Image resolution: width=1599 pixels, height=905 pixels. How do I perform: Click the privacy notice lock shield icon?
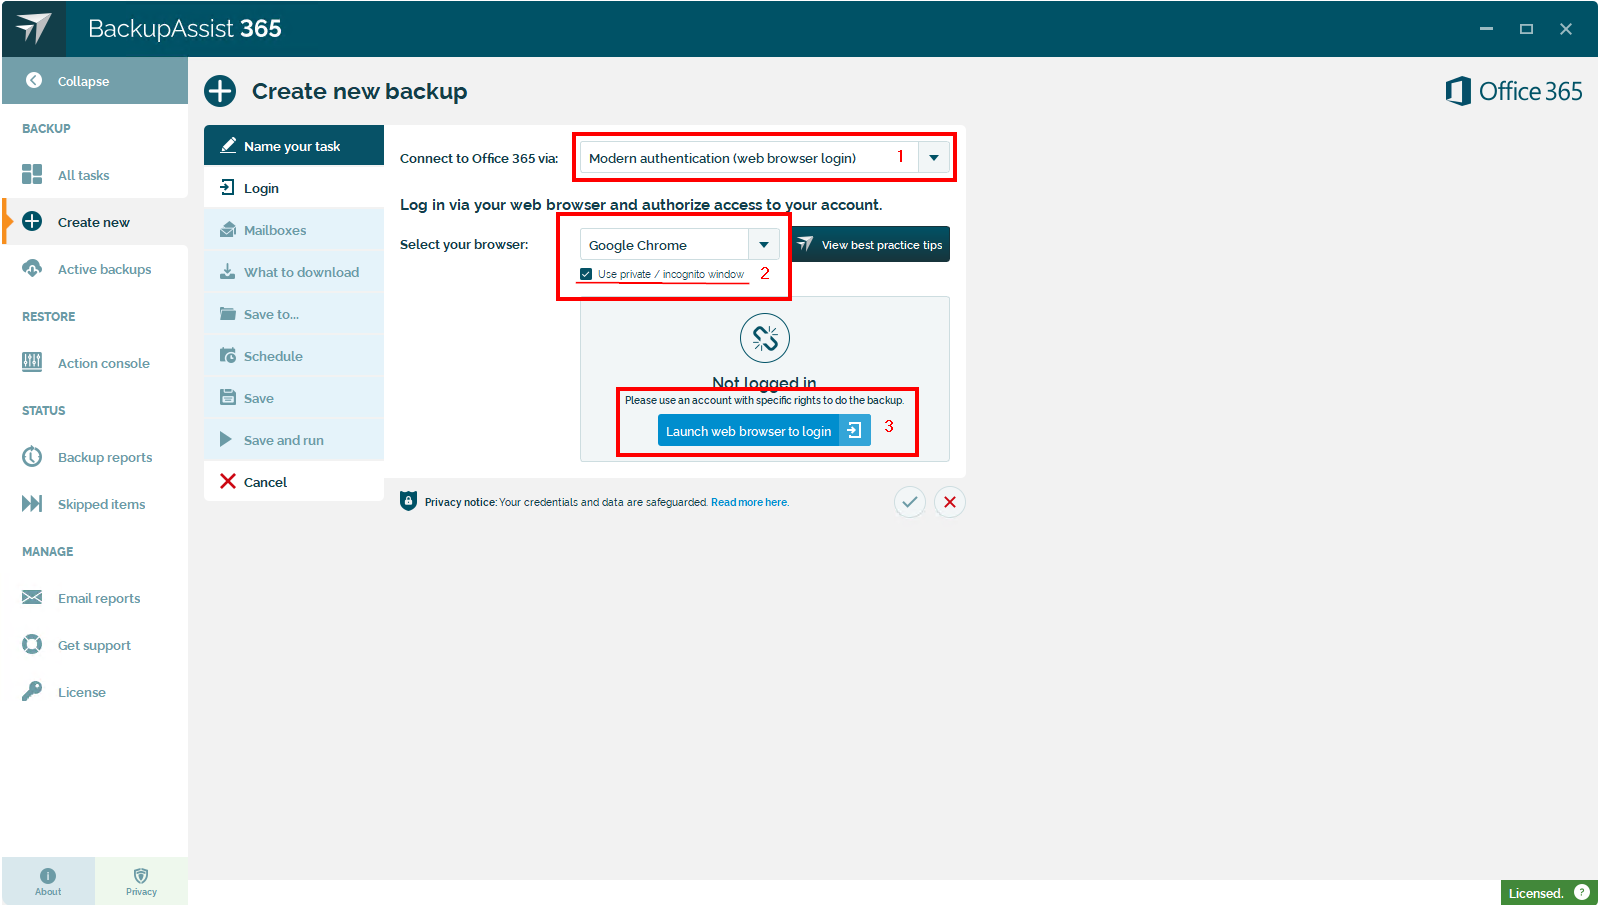tap(408, 501)
